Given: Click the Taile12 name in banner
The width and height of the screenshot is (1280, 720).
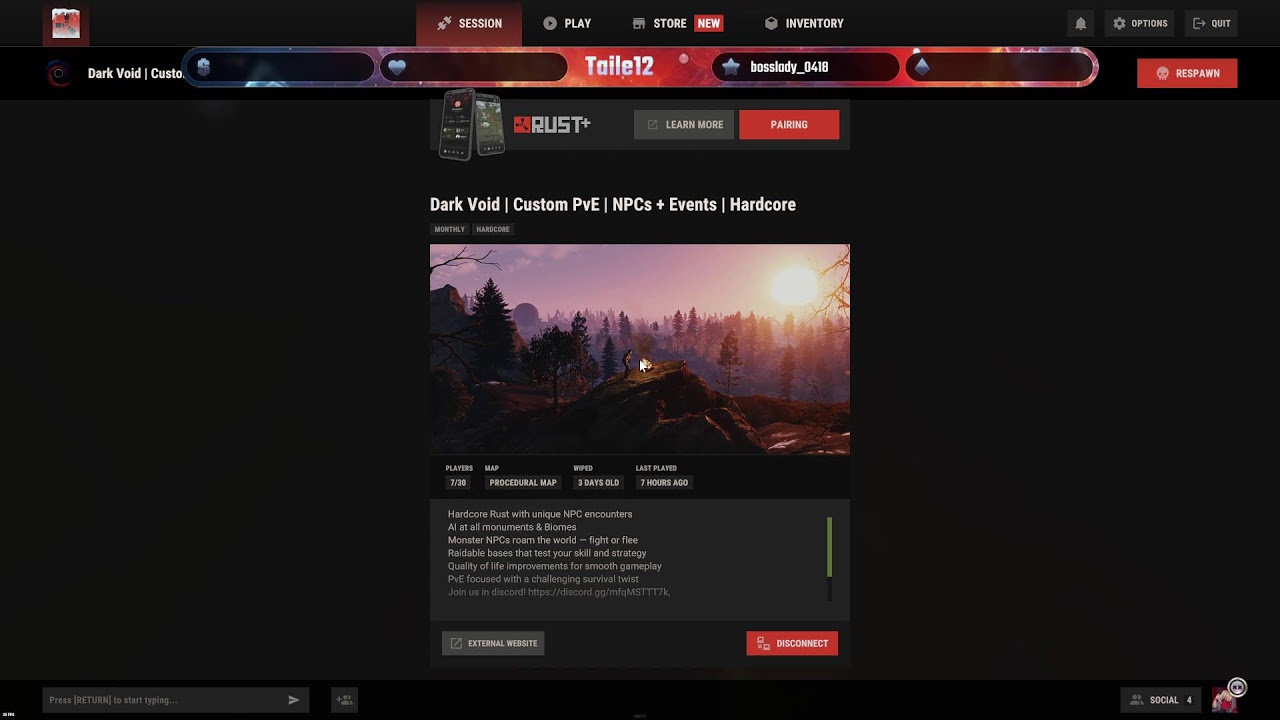Looking at the screenshot, I should tap(619, 66).
